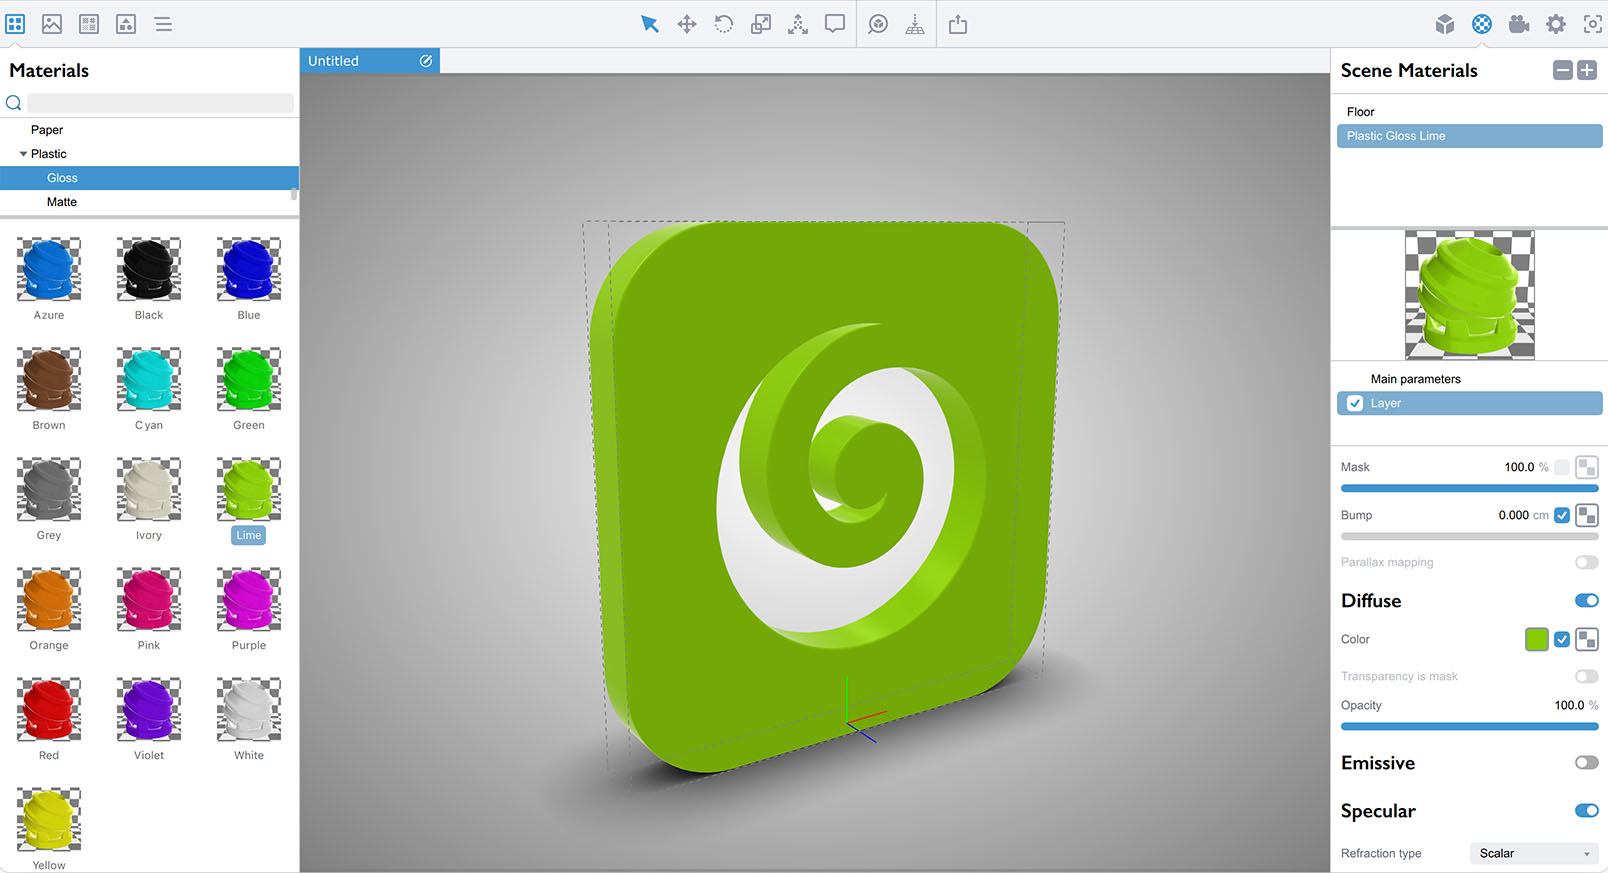
Task: Open the shapes library tab icon
Action: click(x=126, y=24)
